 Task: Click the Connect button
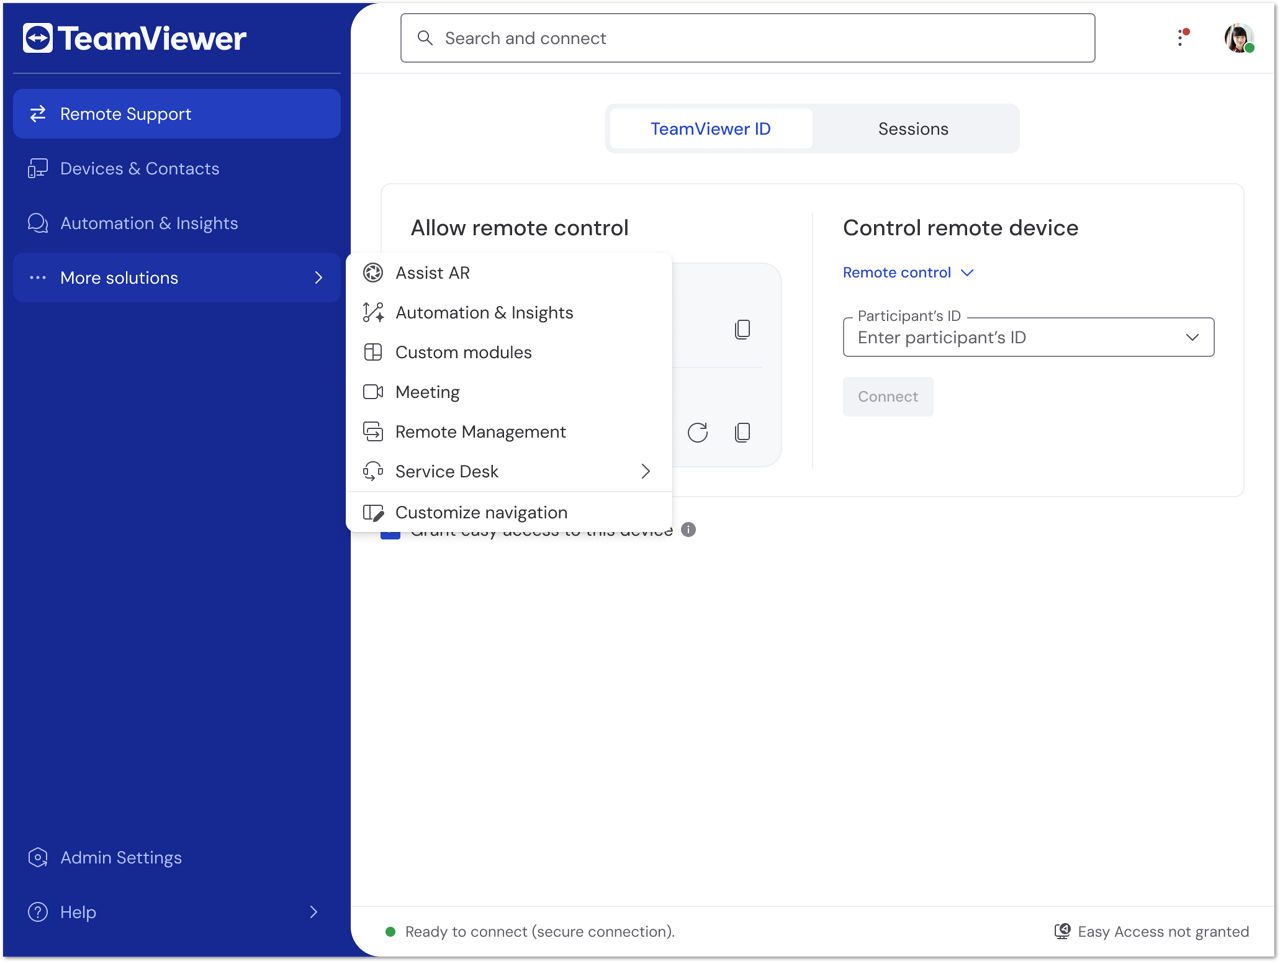[x=888, y=397]
